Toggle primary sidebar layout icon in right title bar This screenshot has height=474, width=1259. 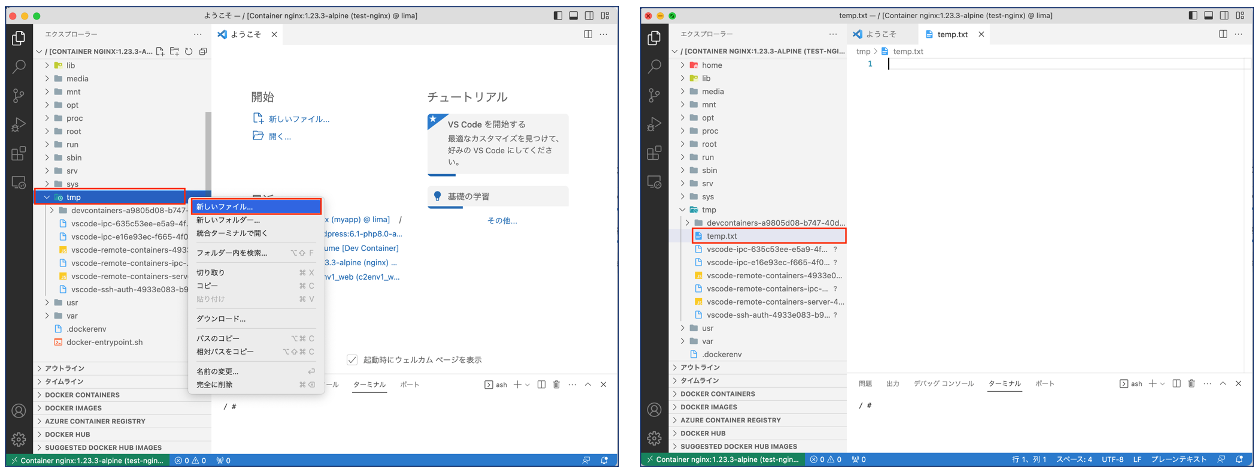tap(1191, 17)
